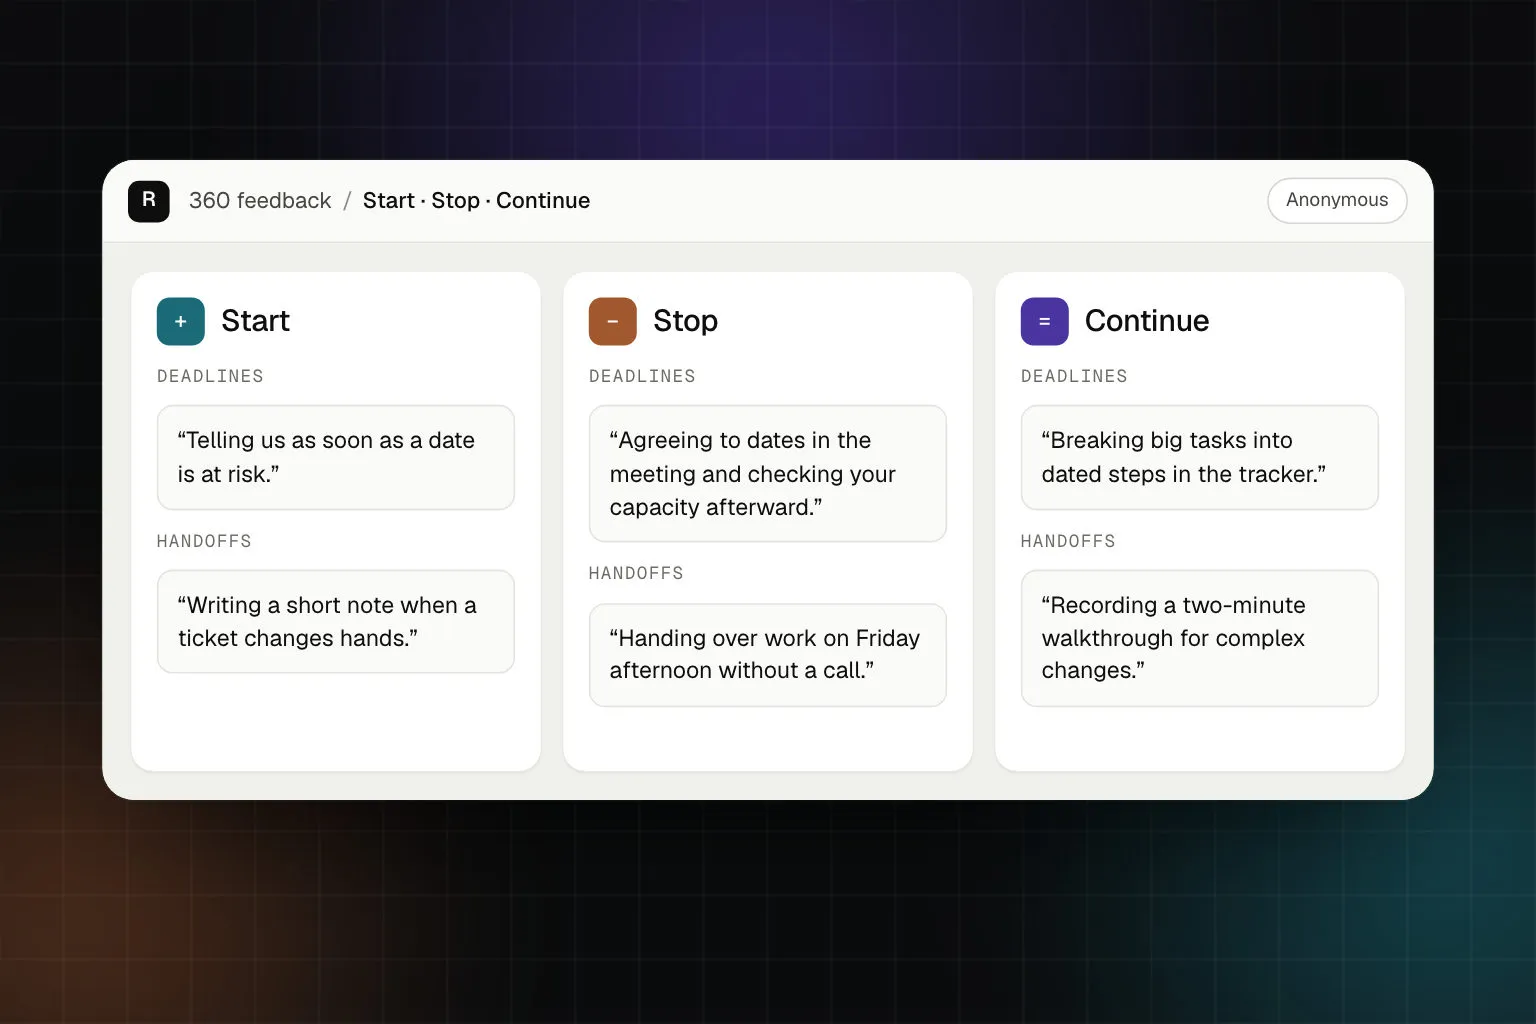This screenshot has width=1536, height=1024.
Task: Click the purple equals icon beside Continue
Action: 1045,321
